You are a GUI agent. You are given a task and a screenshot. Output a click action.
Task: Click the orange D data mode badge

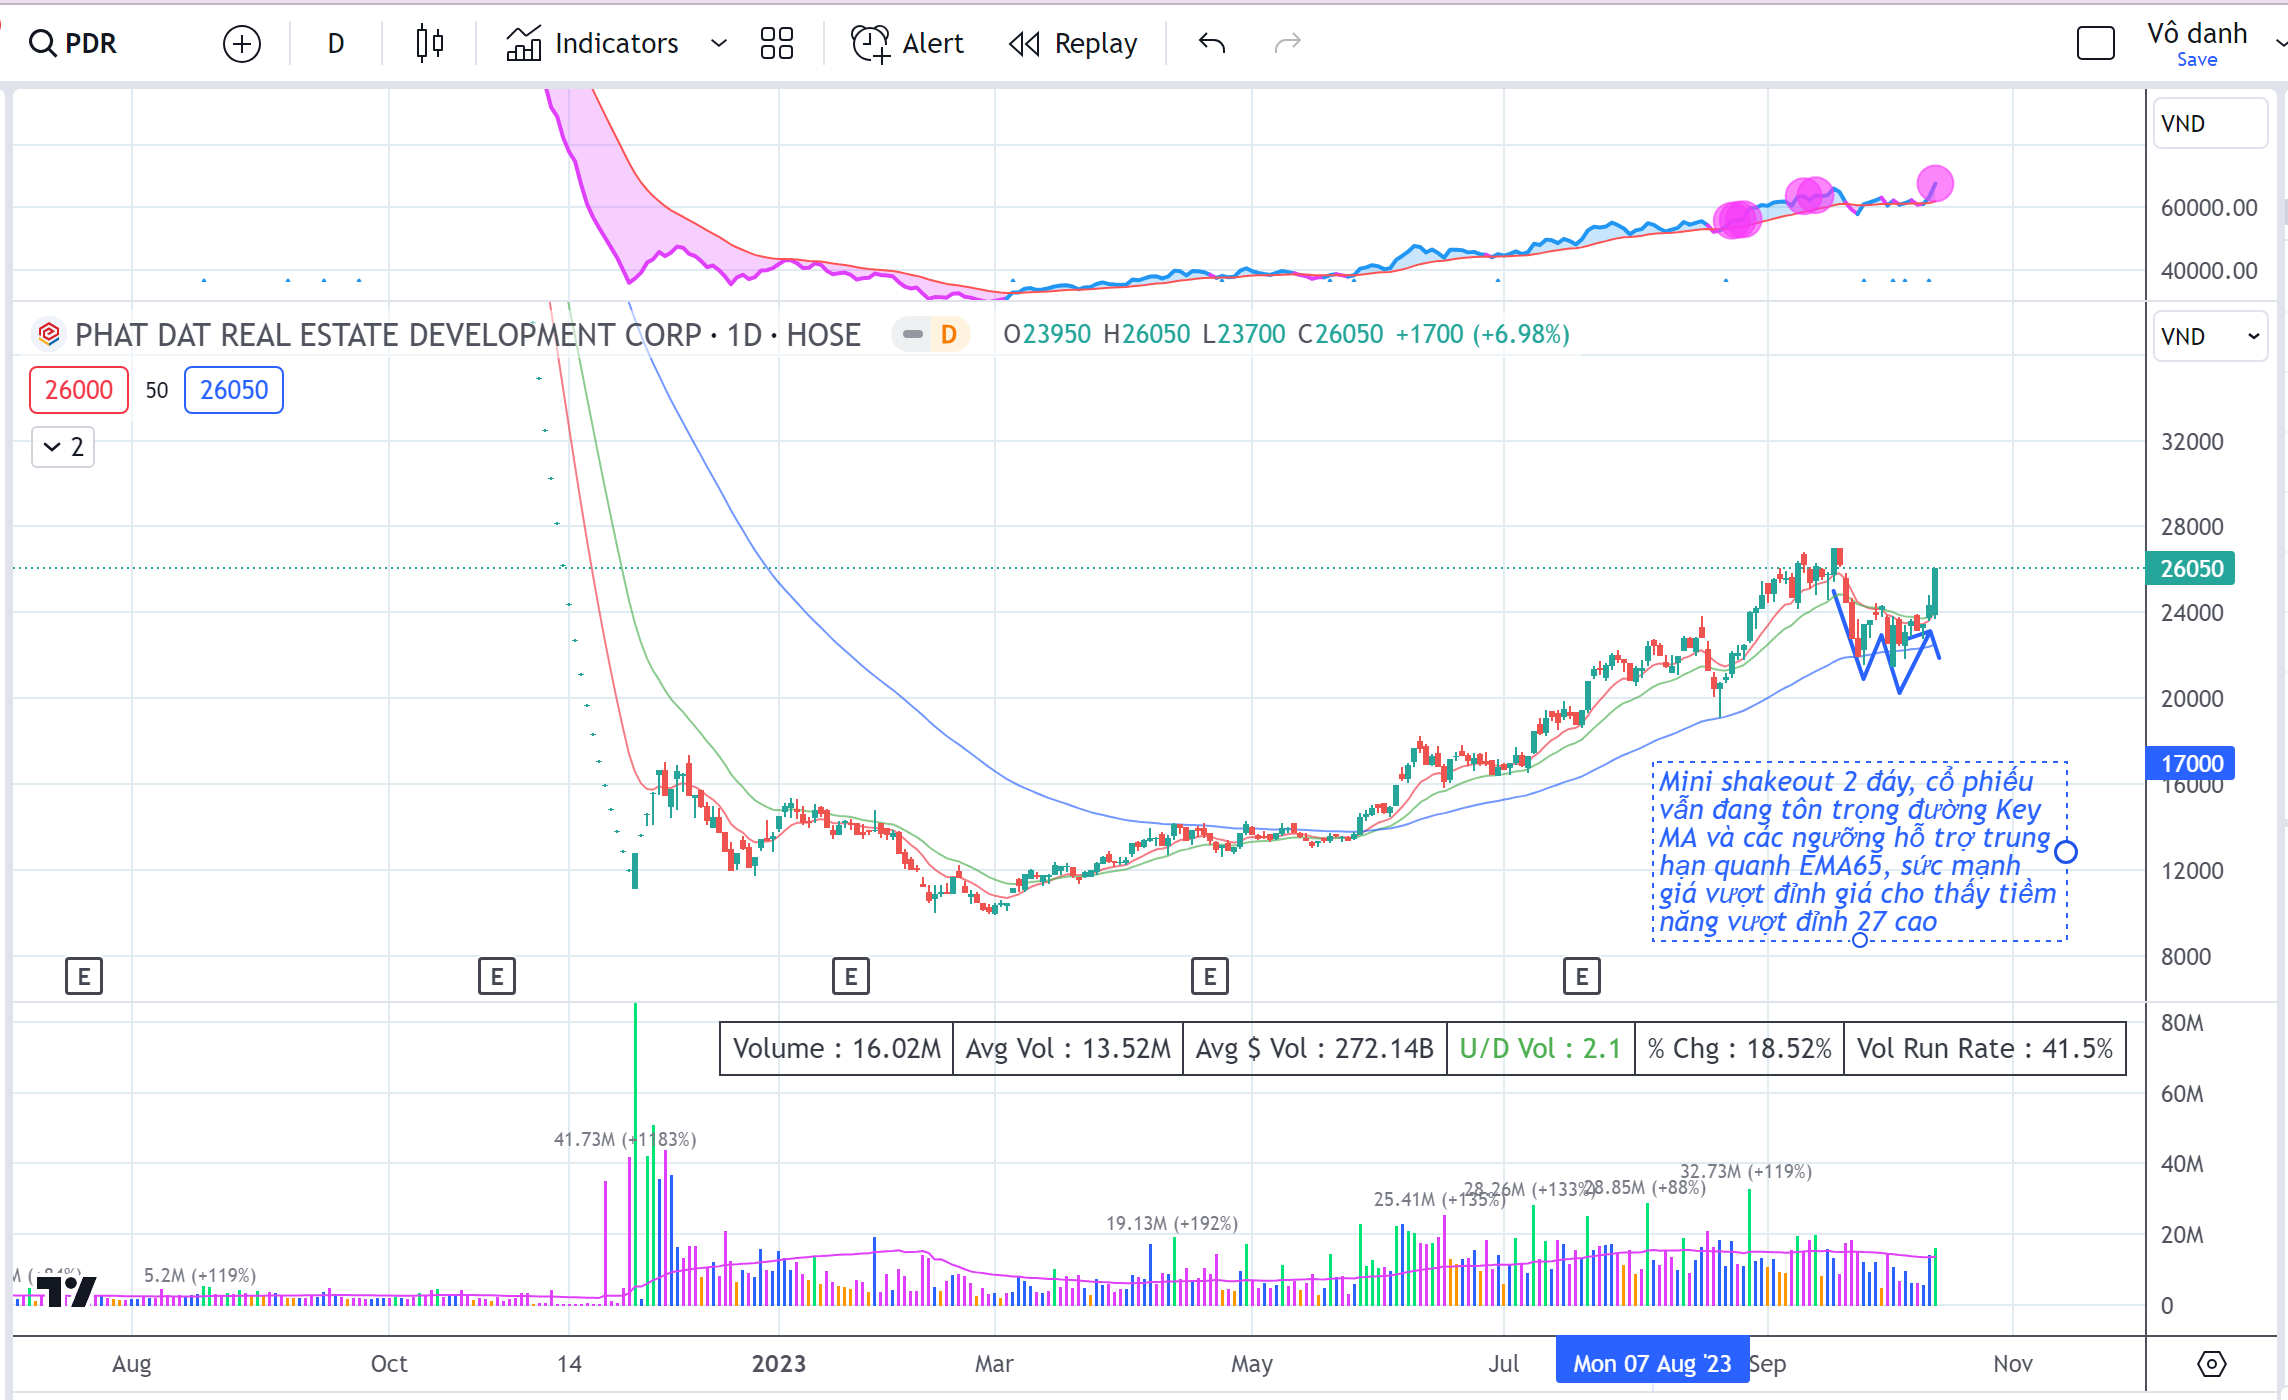pyautogui.click(x=949, y=334)
